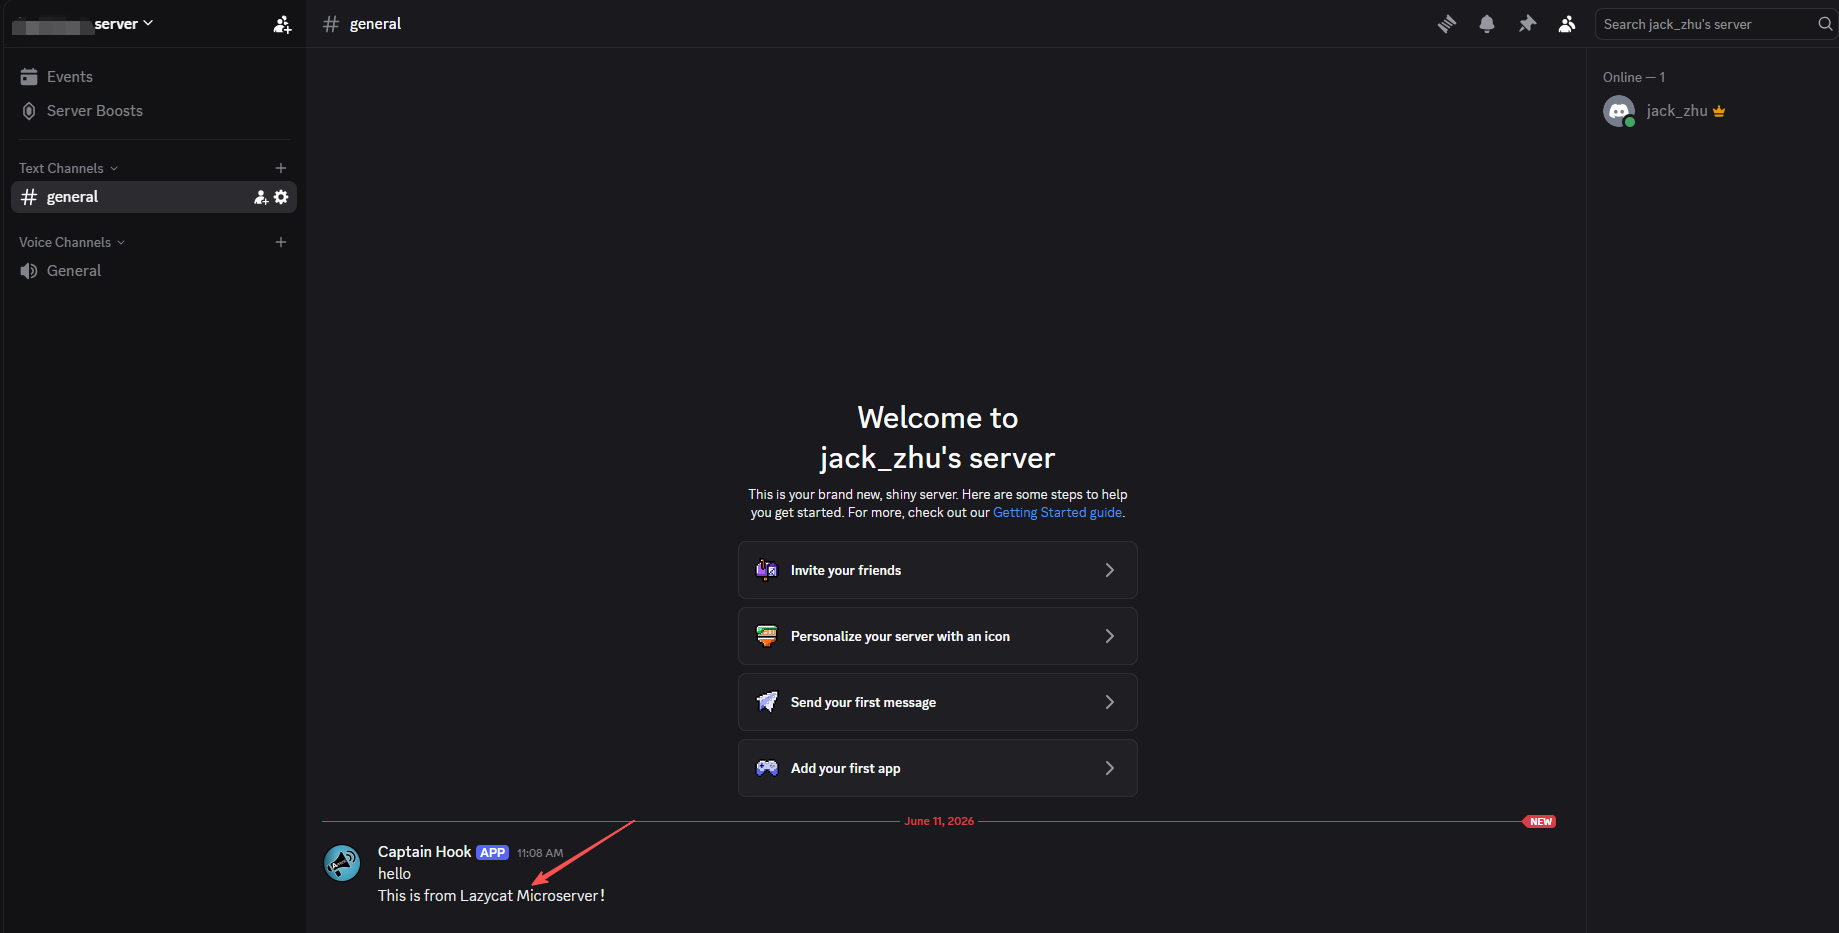Click Personalize your server with an icon

938,636
